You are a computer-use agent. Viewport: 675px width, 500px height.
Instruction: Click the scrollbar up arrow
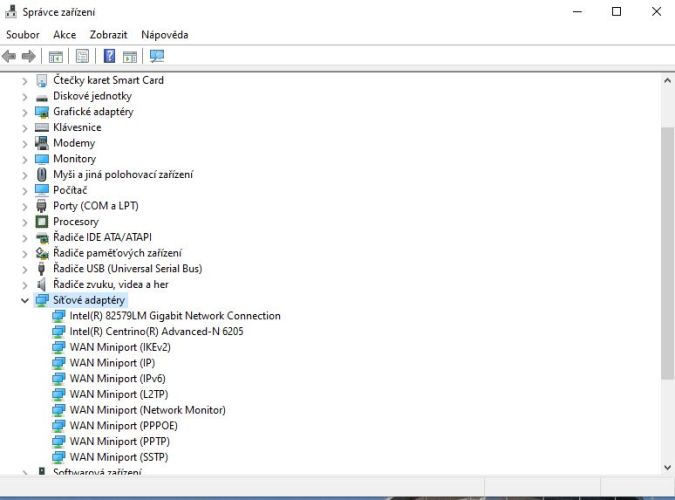[x=667, y=80]
